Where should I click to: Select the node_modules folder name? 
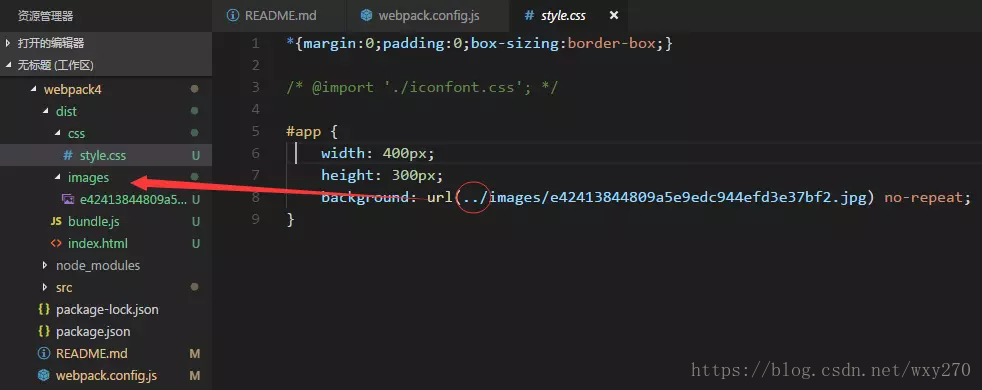point(98,265)
